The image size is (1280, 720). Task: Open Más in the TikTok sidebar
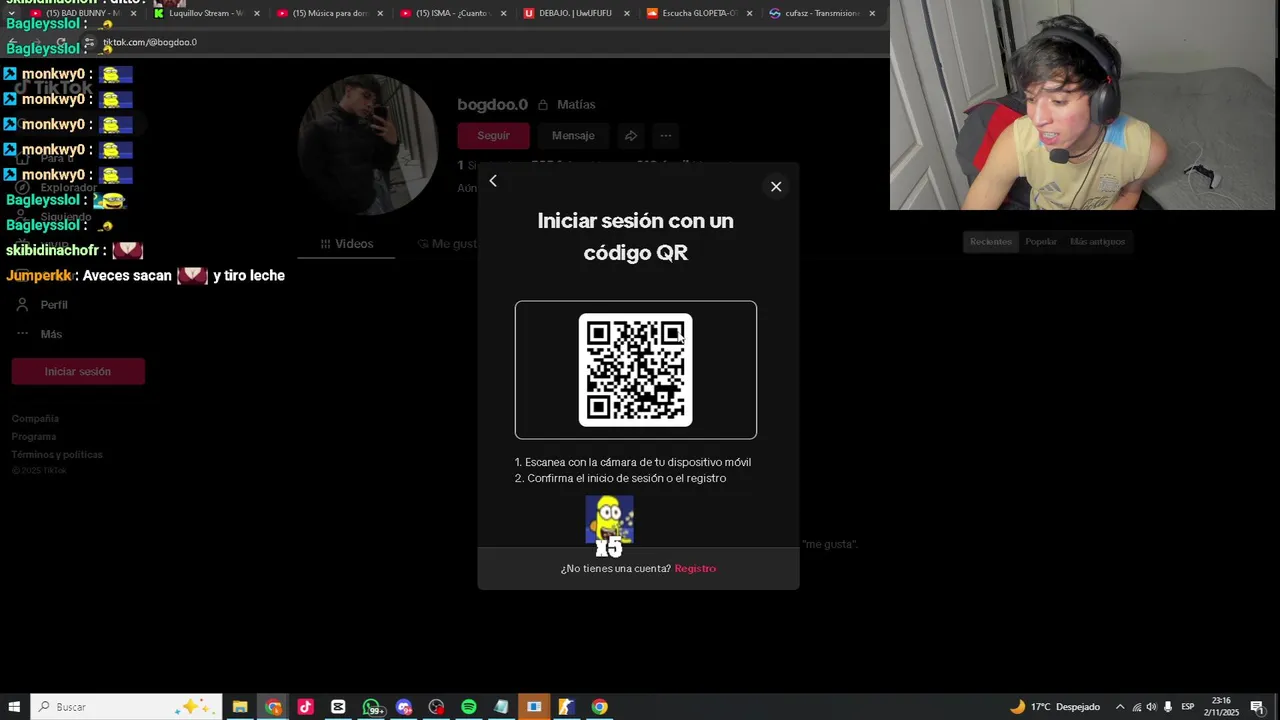(51, 334)
